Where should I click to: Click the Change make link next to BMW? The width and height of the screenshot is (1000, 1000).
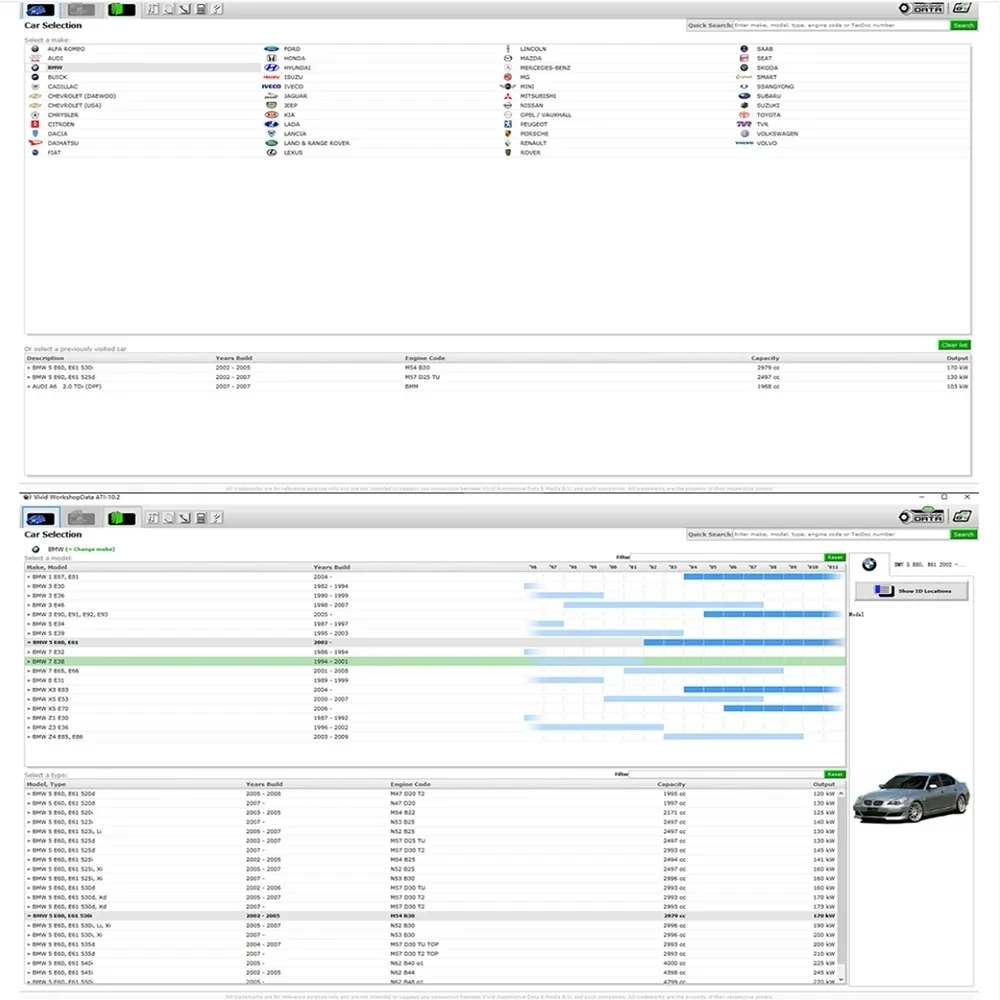point(90,549)
